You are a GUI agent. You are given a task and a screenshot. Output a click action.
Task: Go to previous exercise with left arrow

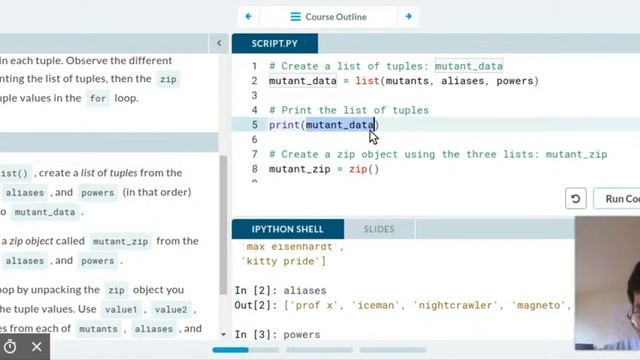click(x=249, y=17)
